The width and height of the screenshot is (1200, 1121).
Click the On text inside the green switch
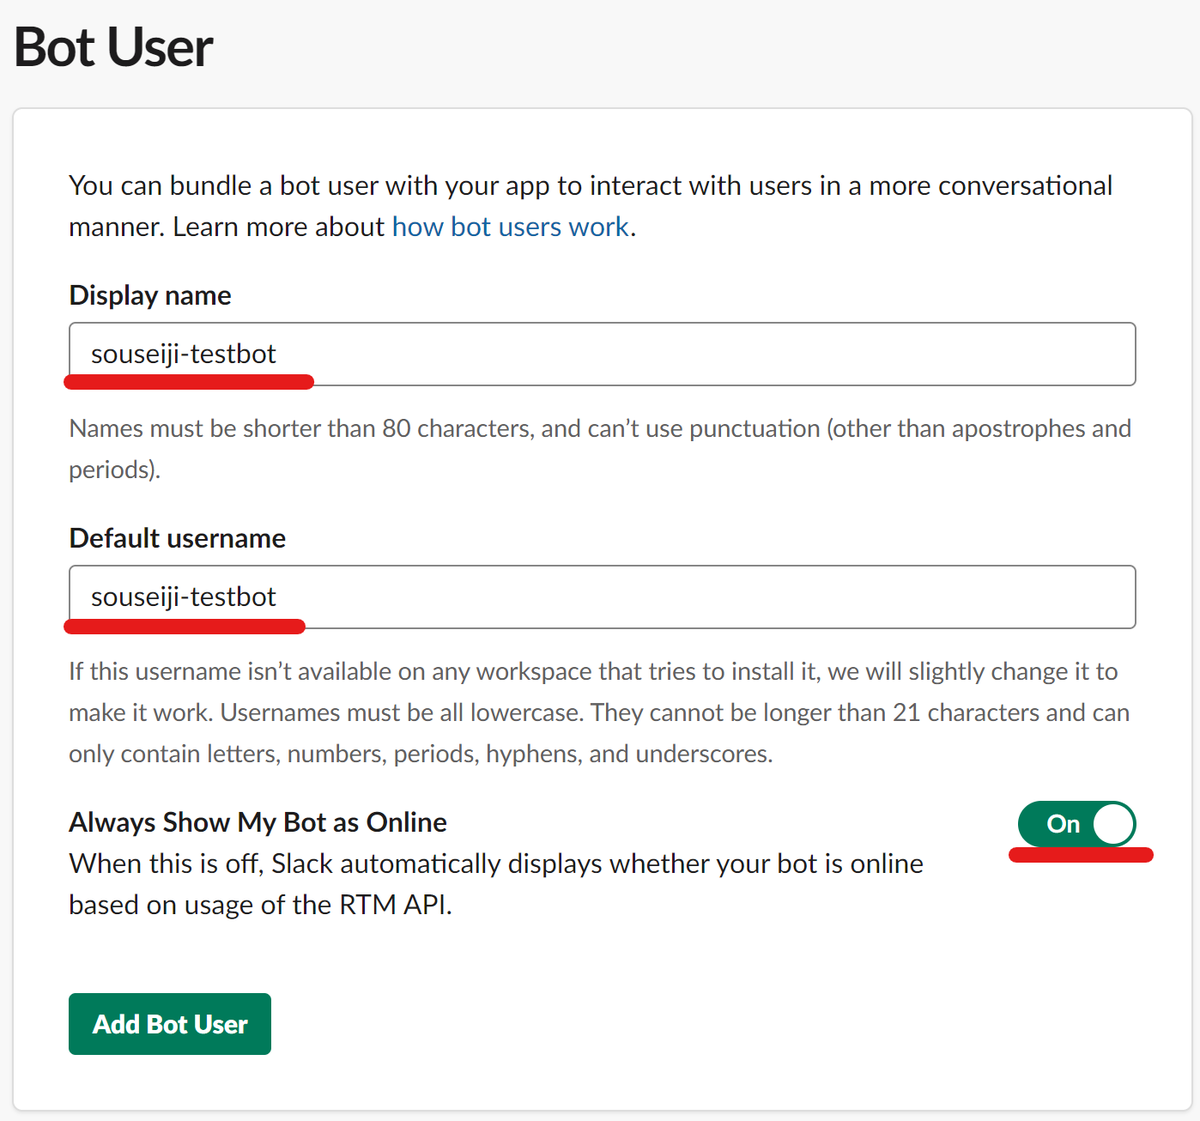pyautogui.click(x=1063, y=824)
